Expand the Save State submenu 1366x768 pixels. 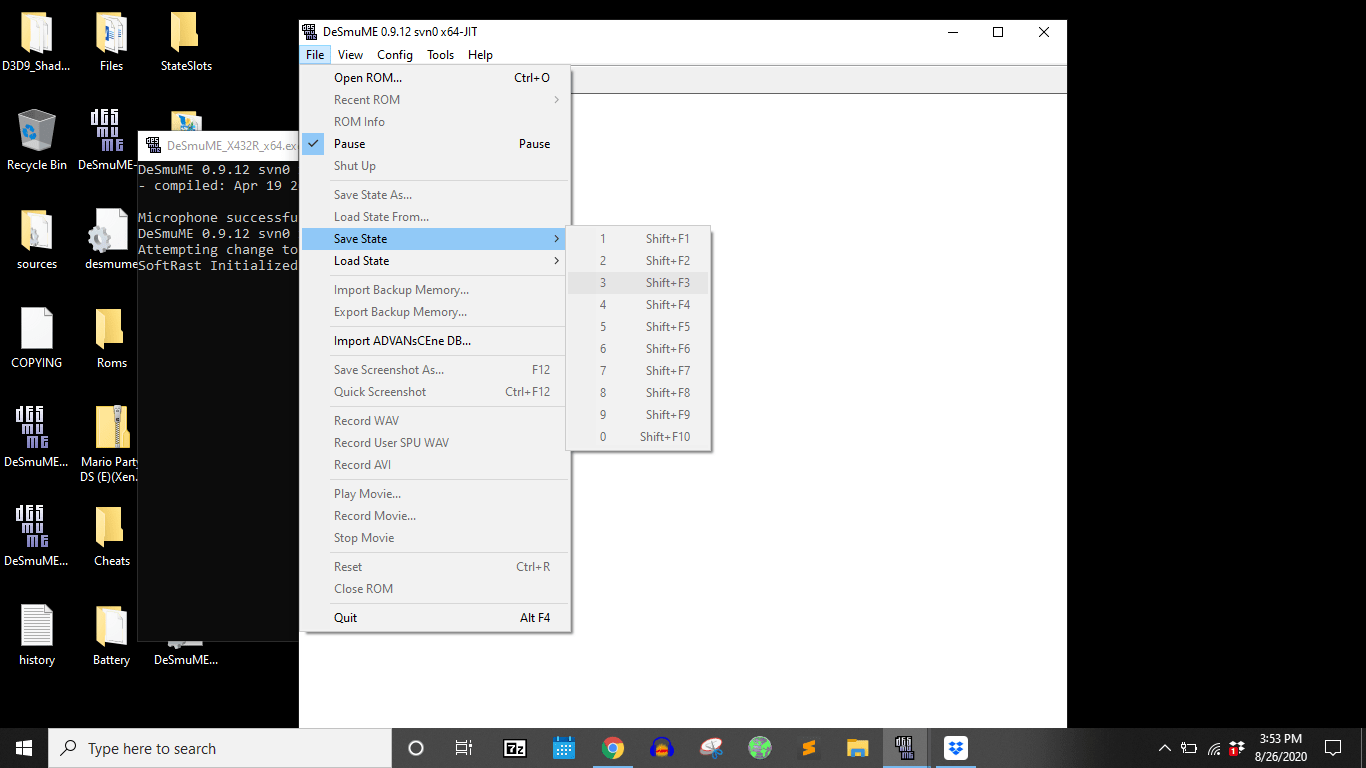(x=436, y=239)
